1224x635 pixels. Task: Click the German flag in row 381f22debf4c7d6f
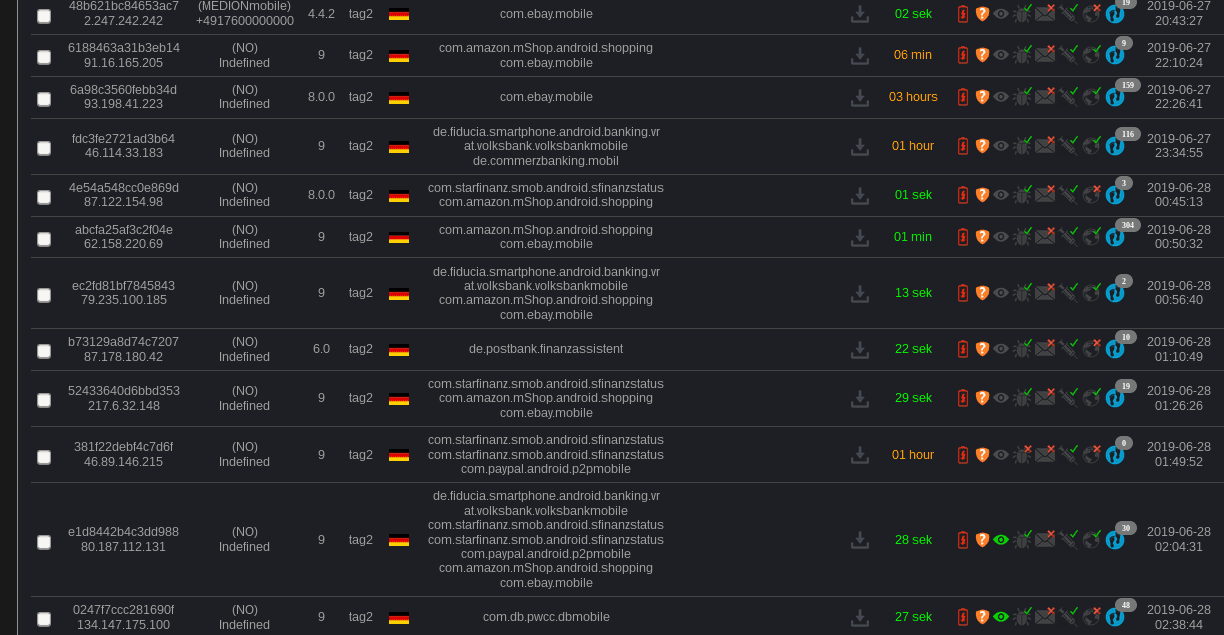tap(399, 455)
